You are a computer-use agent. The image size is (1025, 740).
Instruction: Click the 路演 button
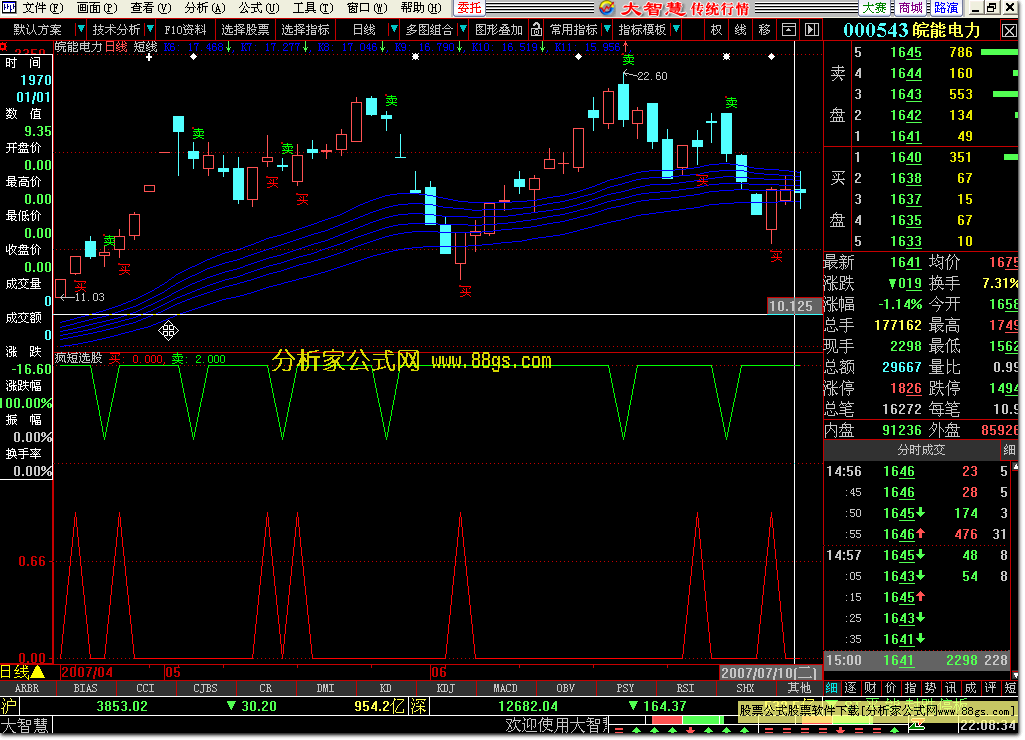[947, 8]
